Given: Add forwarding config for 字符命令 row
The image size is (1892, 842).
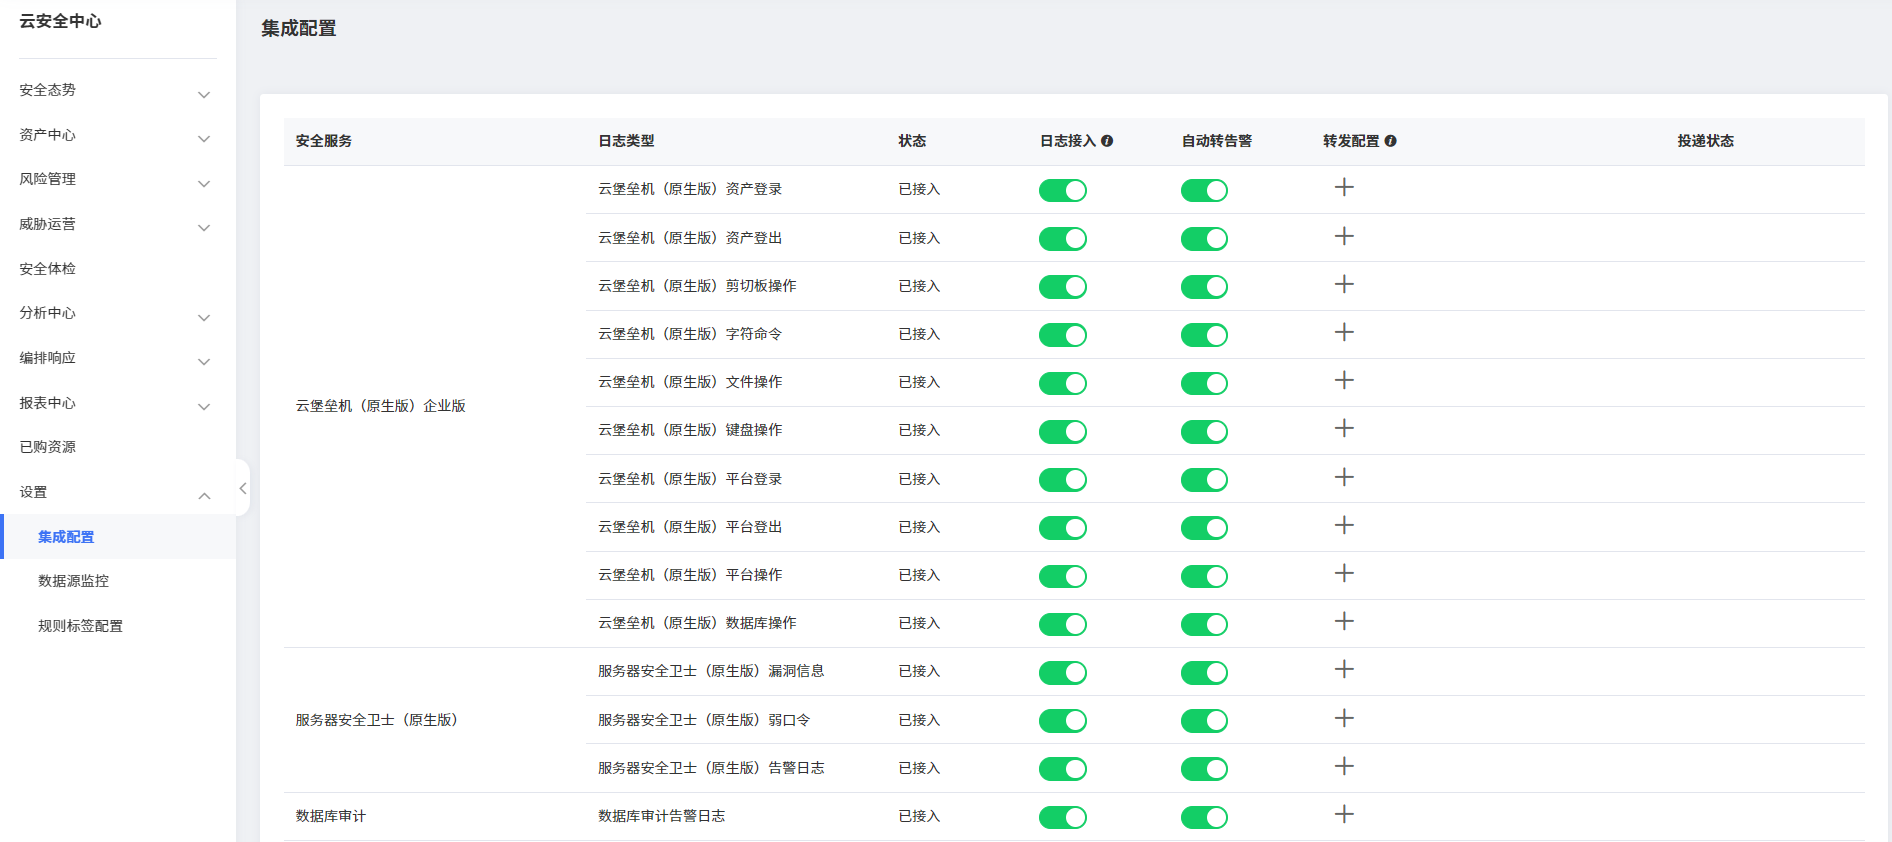Looking at the screenshot, I should (1344, 332).
